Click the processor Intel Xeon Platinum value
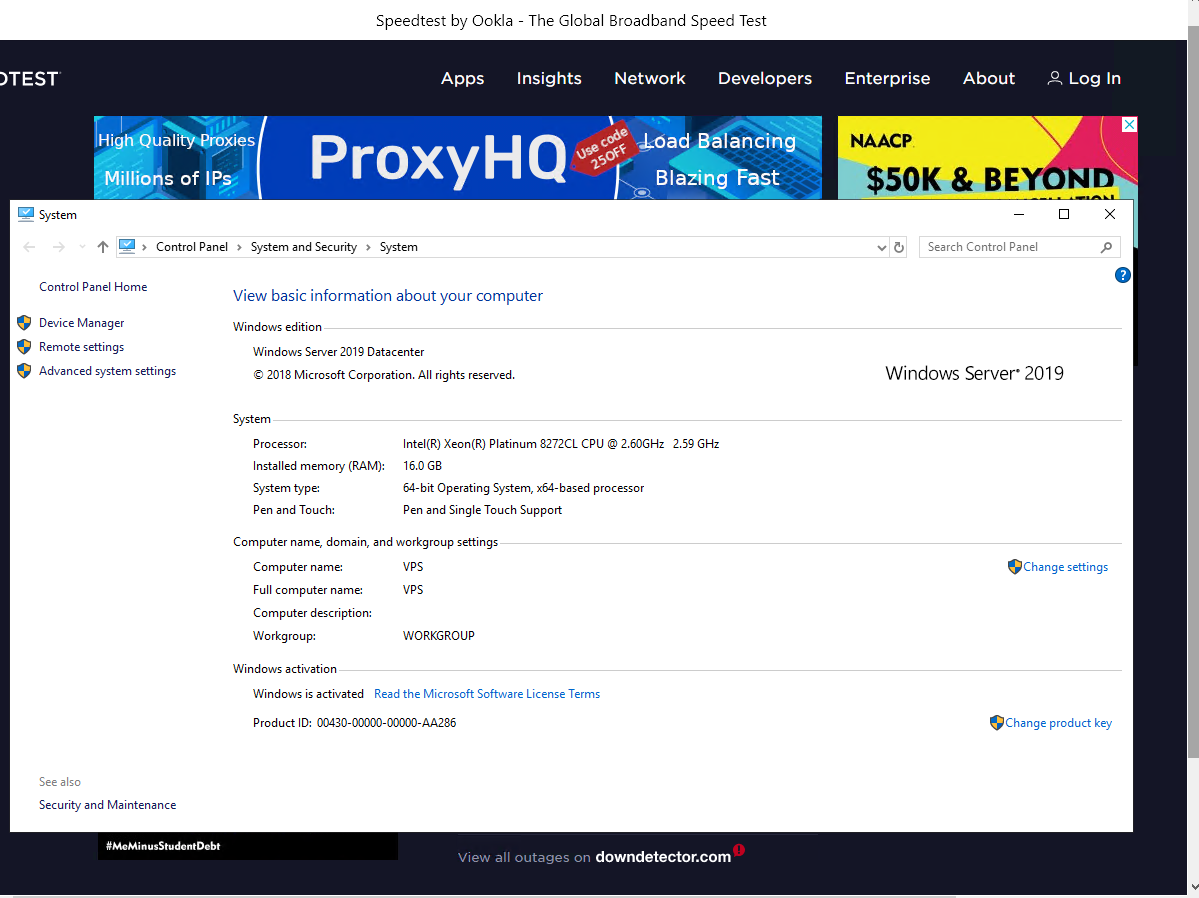The width and height of the screenshot is (1199, 898). [561, 444]
